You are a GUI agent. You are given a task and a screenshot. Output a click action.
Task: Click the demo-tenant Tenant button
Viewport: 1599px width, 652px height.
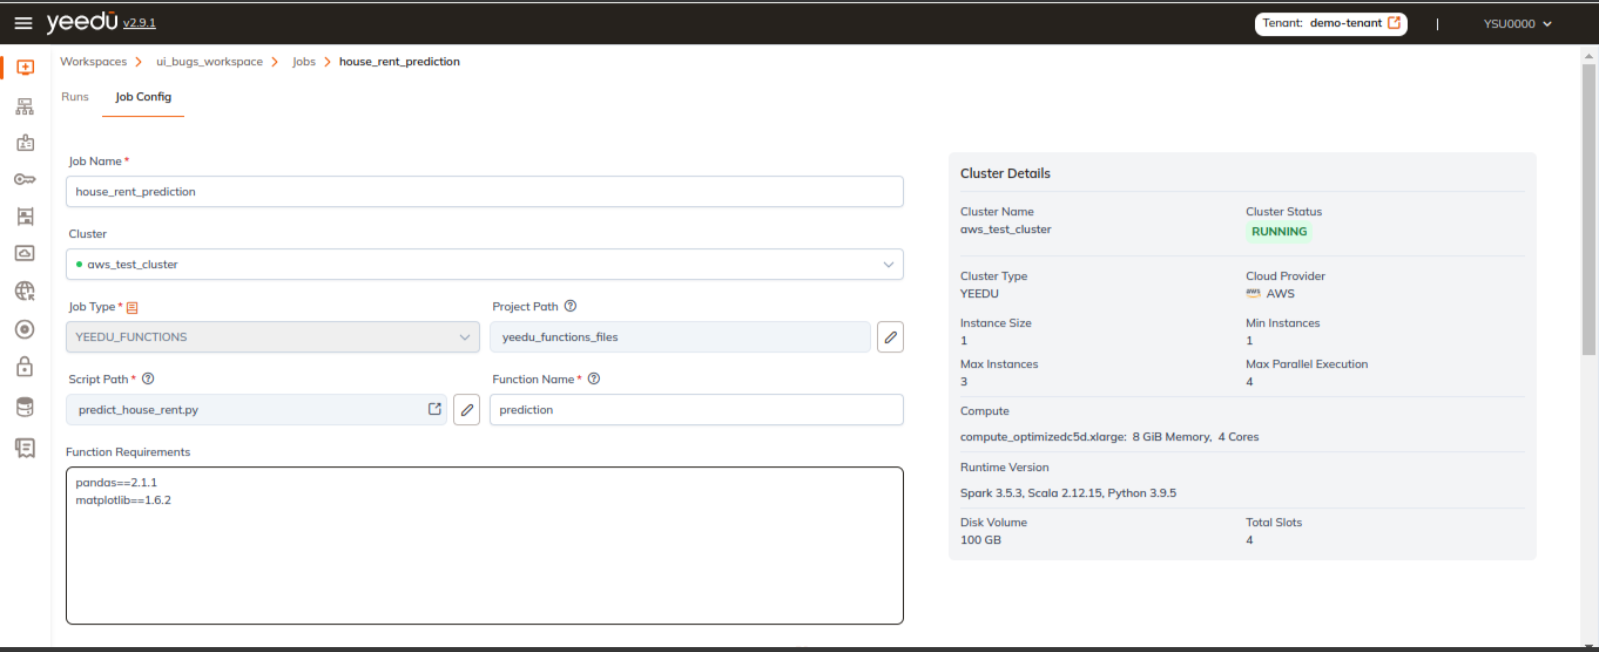pos(1330,23)
